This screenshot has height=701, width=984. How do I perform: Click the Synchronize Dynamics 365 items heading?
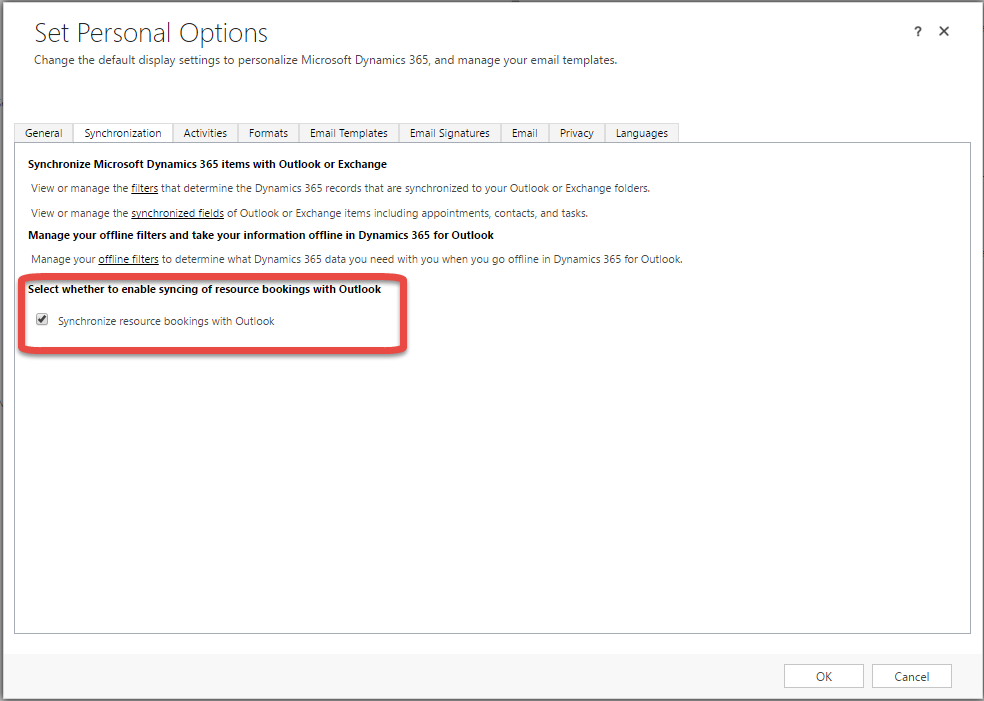(207, 164)
